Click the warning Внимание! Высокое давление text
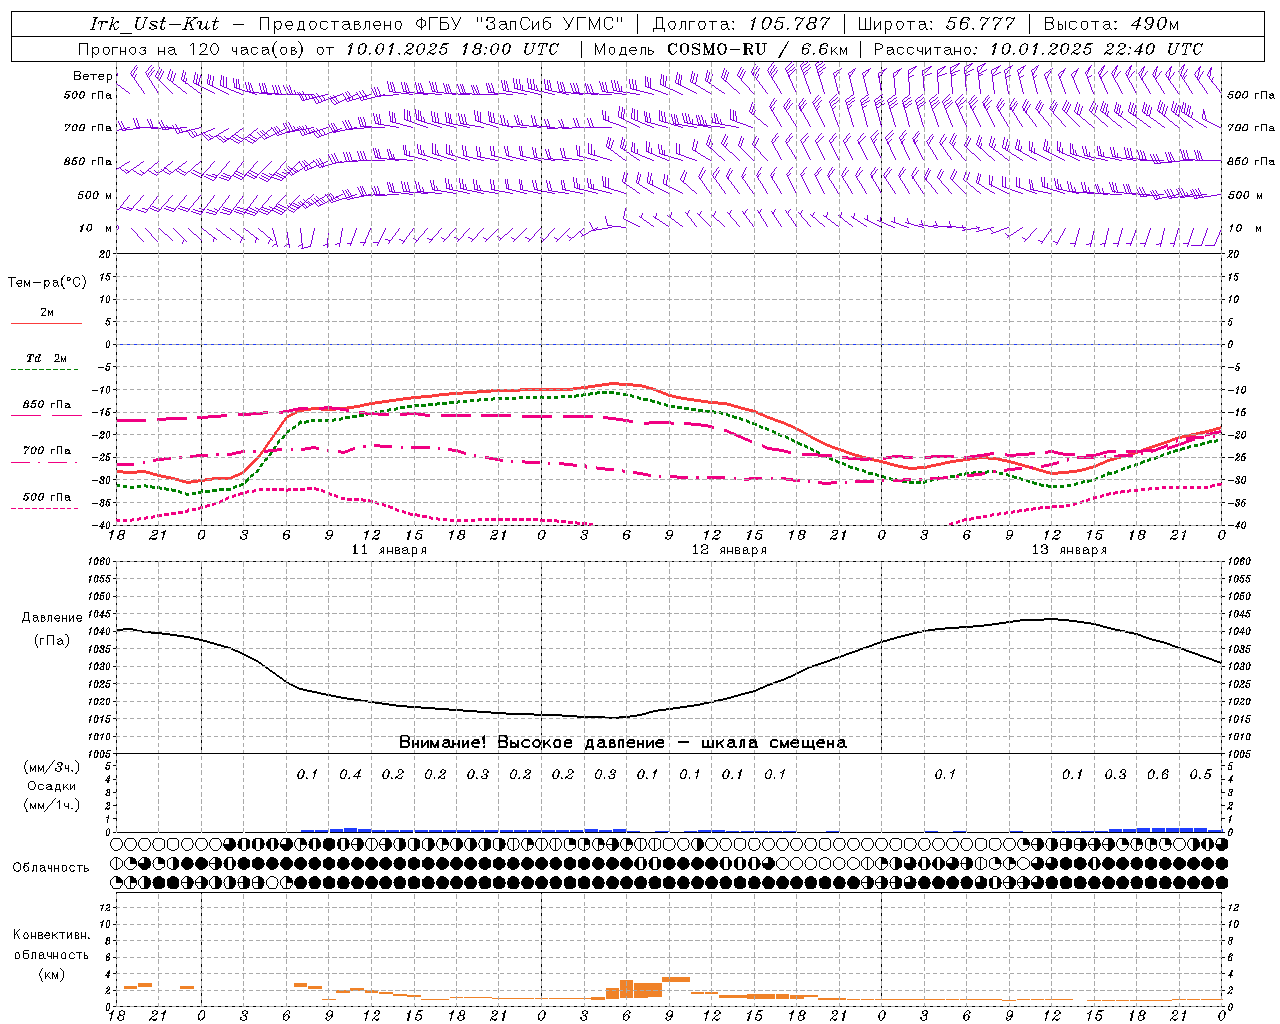Screen dimensions: 1280x1024 (532, 743)
